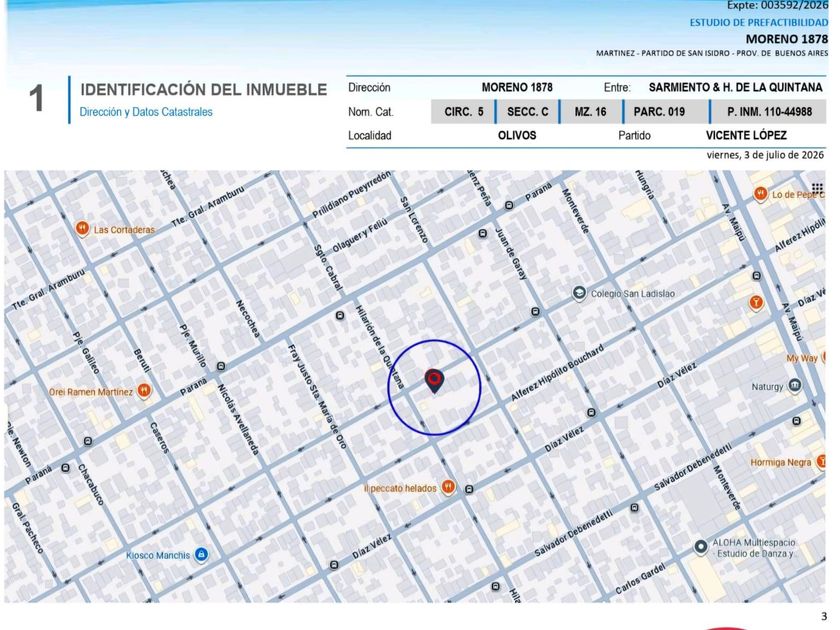Image resolution: width=840 pixels, height=630 pixels.
Task: Click the 'Olaguer y Feliú' street label
Action: point(360,236)
